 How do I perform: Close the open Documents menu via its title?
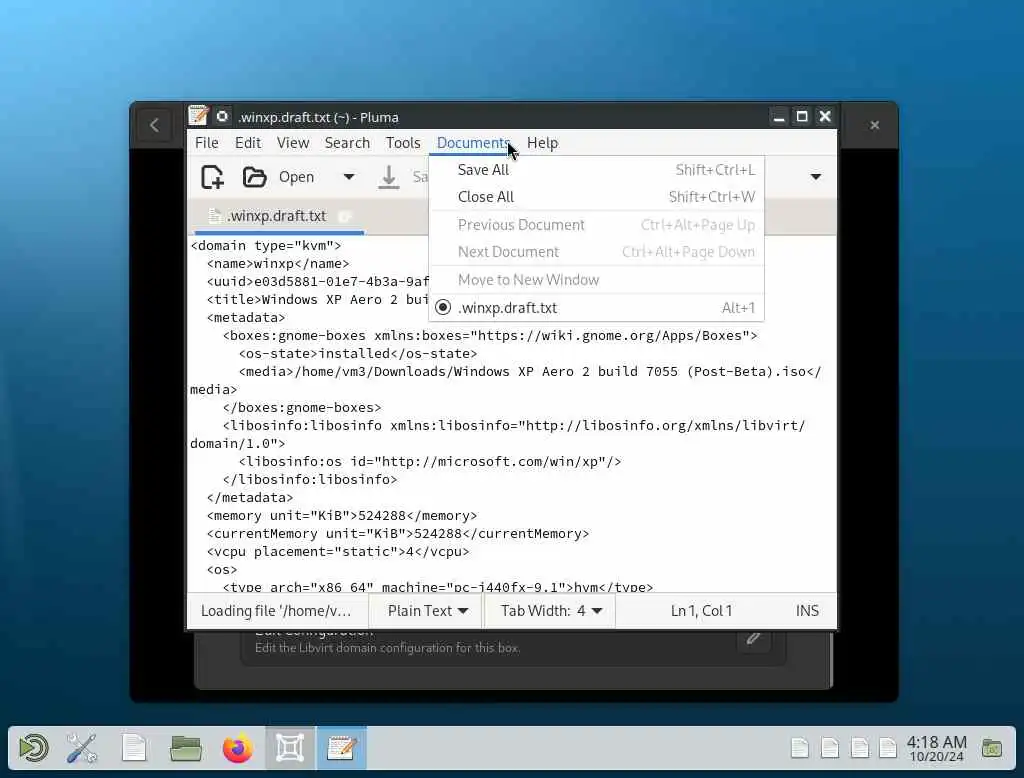pyautogui.click(x=473, y=143)
